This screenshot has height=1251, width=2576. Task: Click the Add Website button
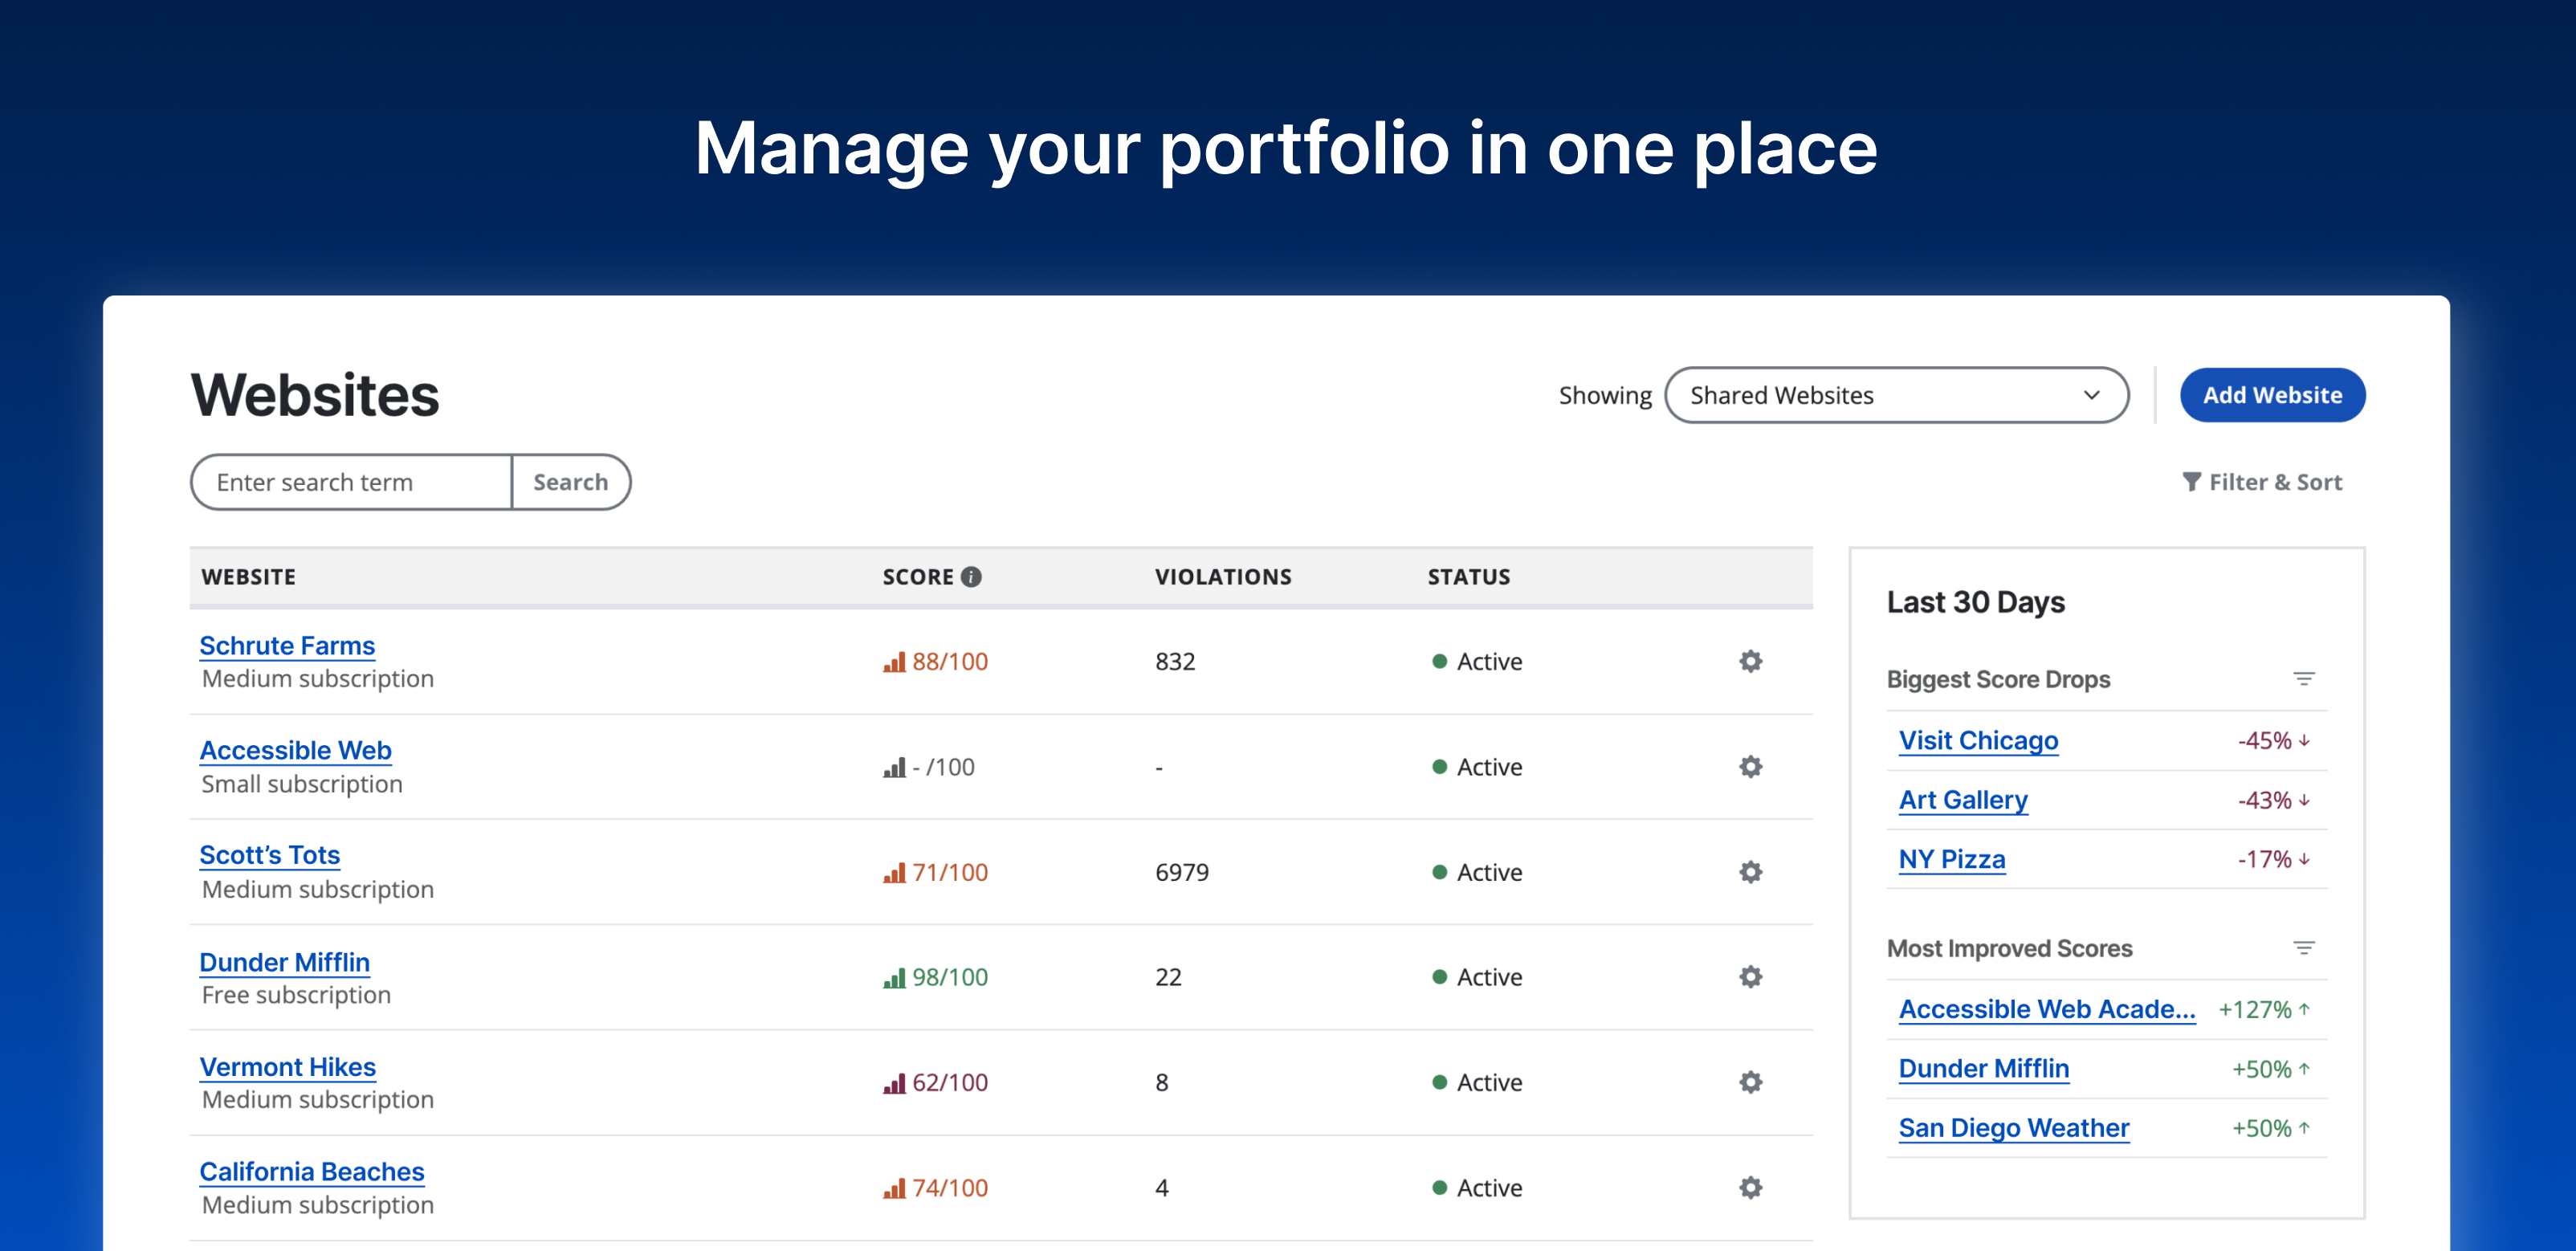[x=2272, y=395]
